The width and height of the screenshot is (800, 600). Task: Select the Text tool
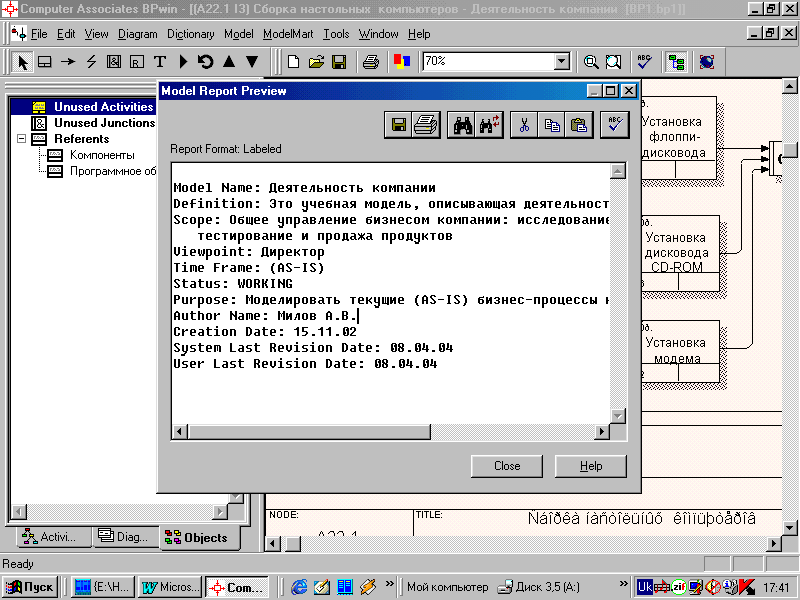point(160,62)
